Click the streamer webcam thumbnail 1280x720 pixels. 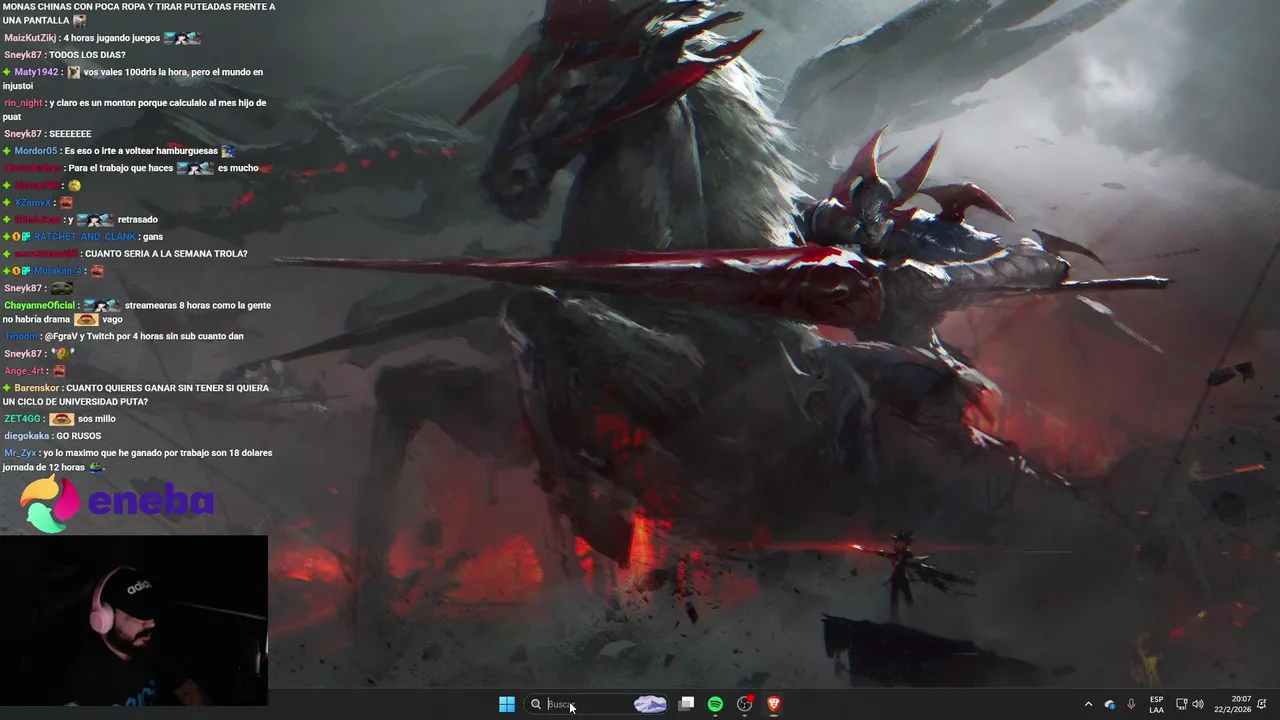coord(134,620)
